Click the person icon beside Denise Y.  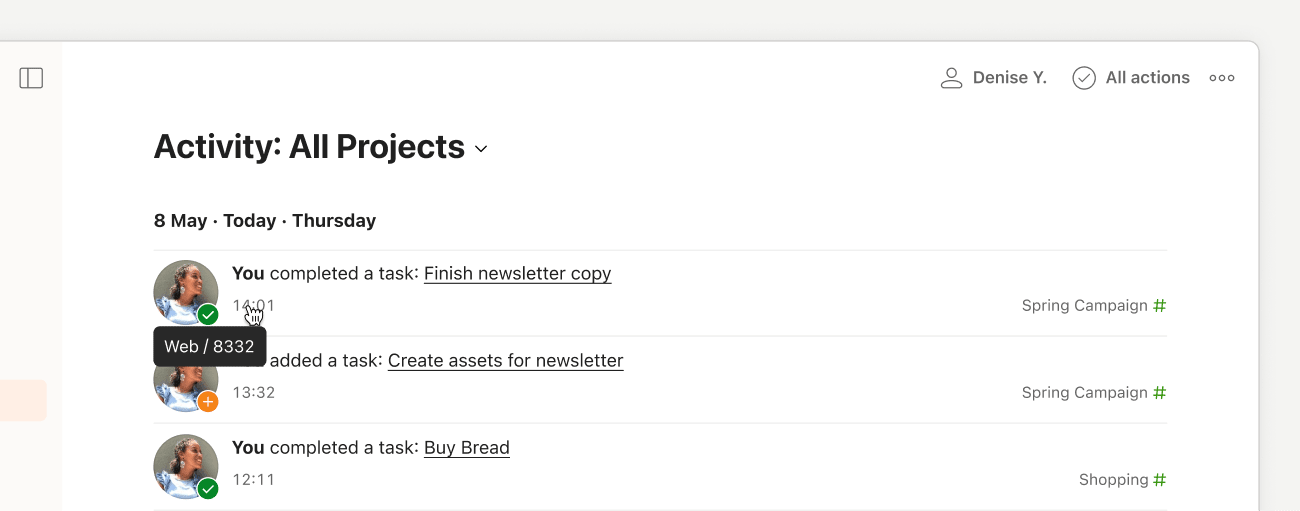tap(951, 78)
